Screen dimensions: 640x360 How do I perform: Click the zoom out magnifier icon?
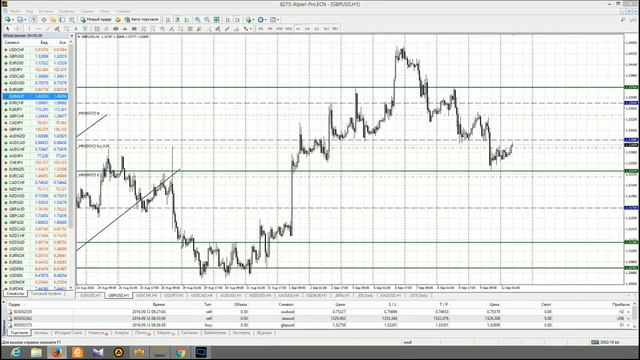coord(207,19)
